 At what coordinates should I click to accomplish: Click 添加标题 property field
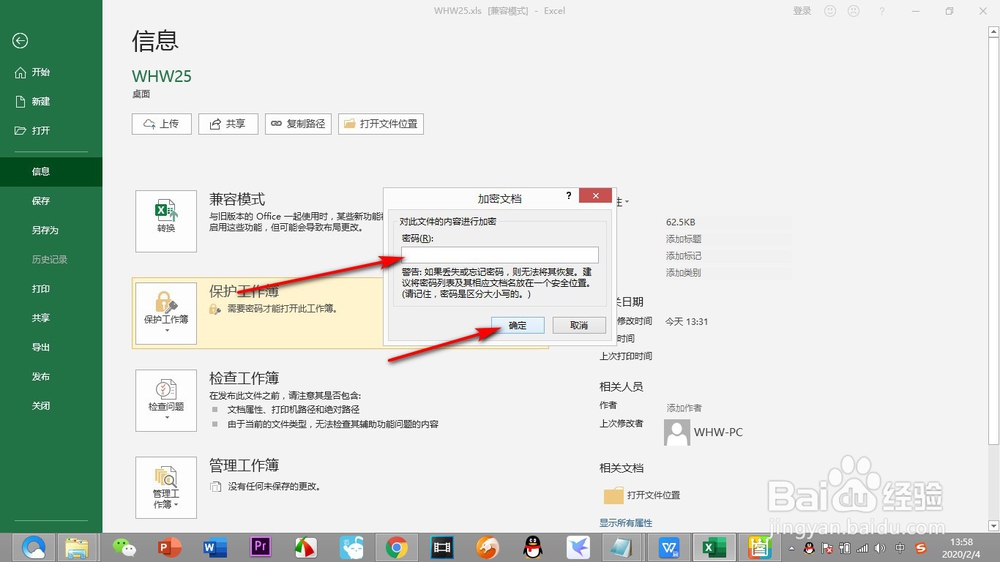point(684,239)
